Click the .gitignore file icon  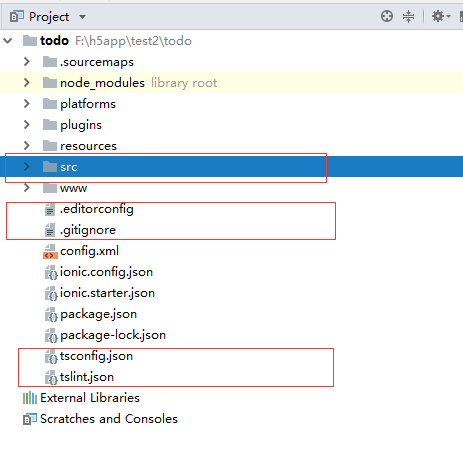(50, 230)
